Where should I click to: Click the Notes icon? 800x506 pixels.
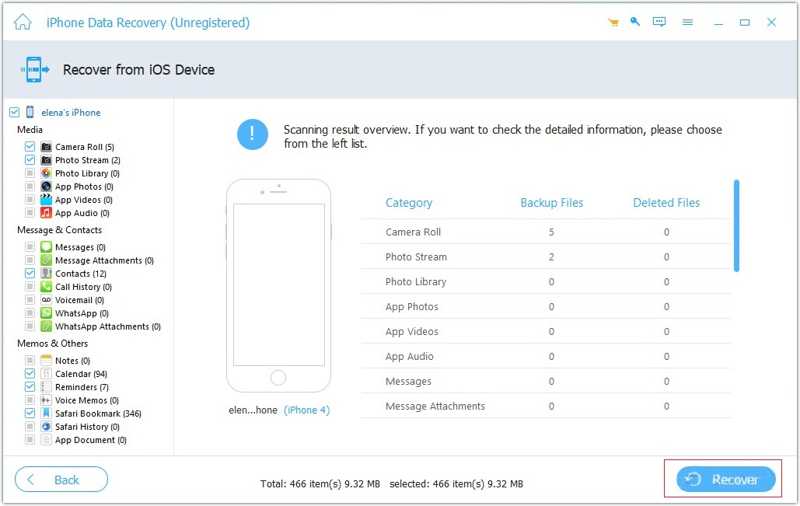click(46, 361)
